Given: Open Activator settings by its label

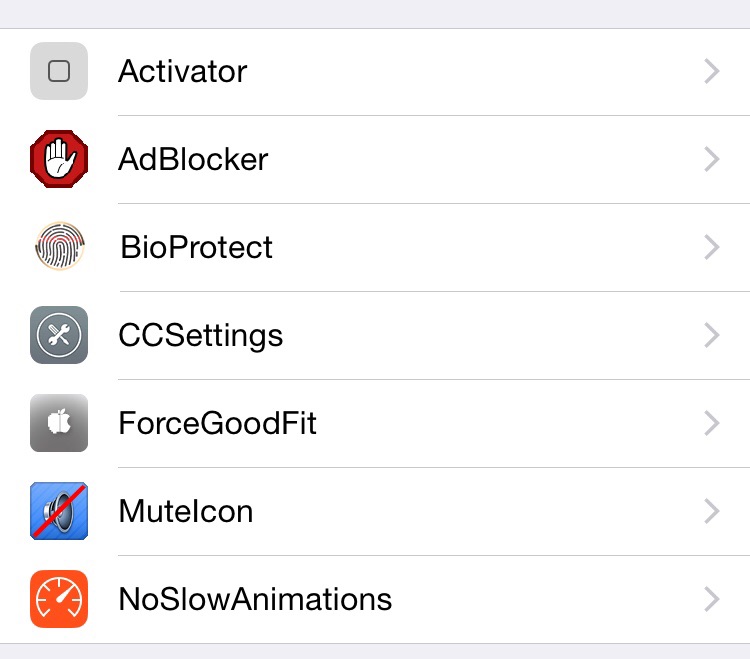Looking at the screenshot, I should (182, 71).
